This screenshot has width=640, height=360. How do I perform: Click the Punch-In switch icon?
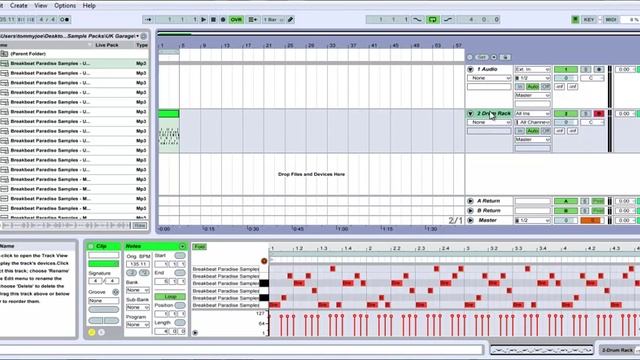[418, 20]
